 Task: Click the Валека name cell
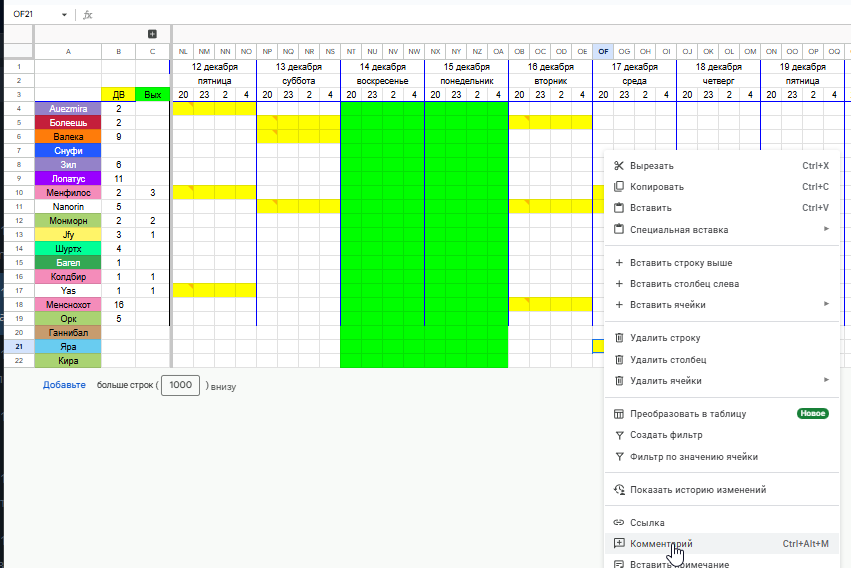[68, 137]
